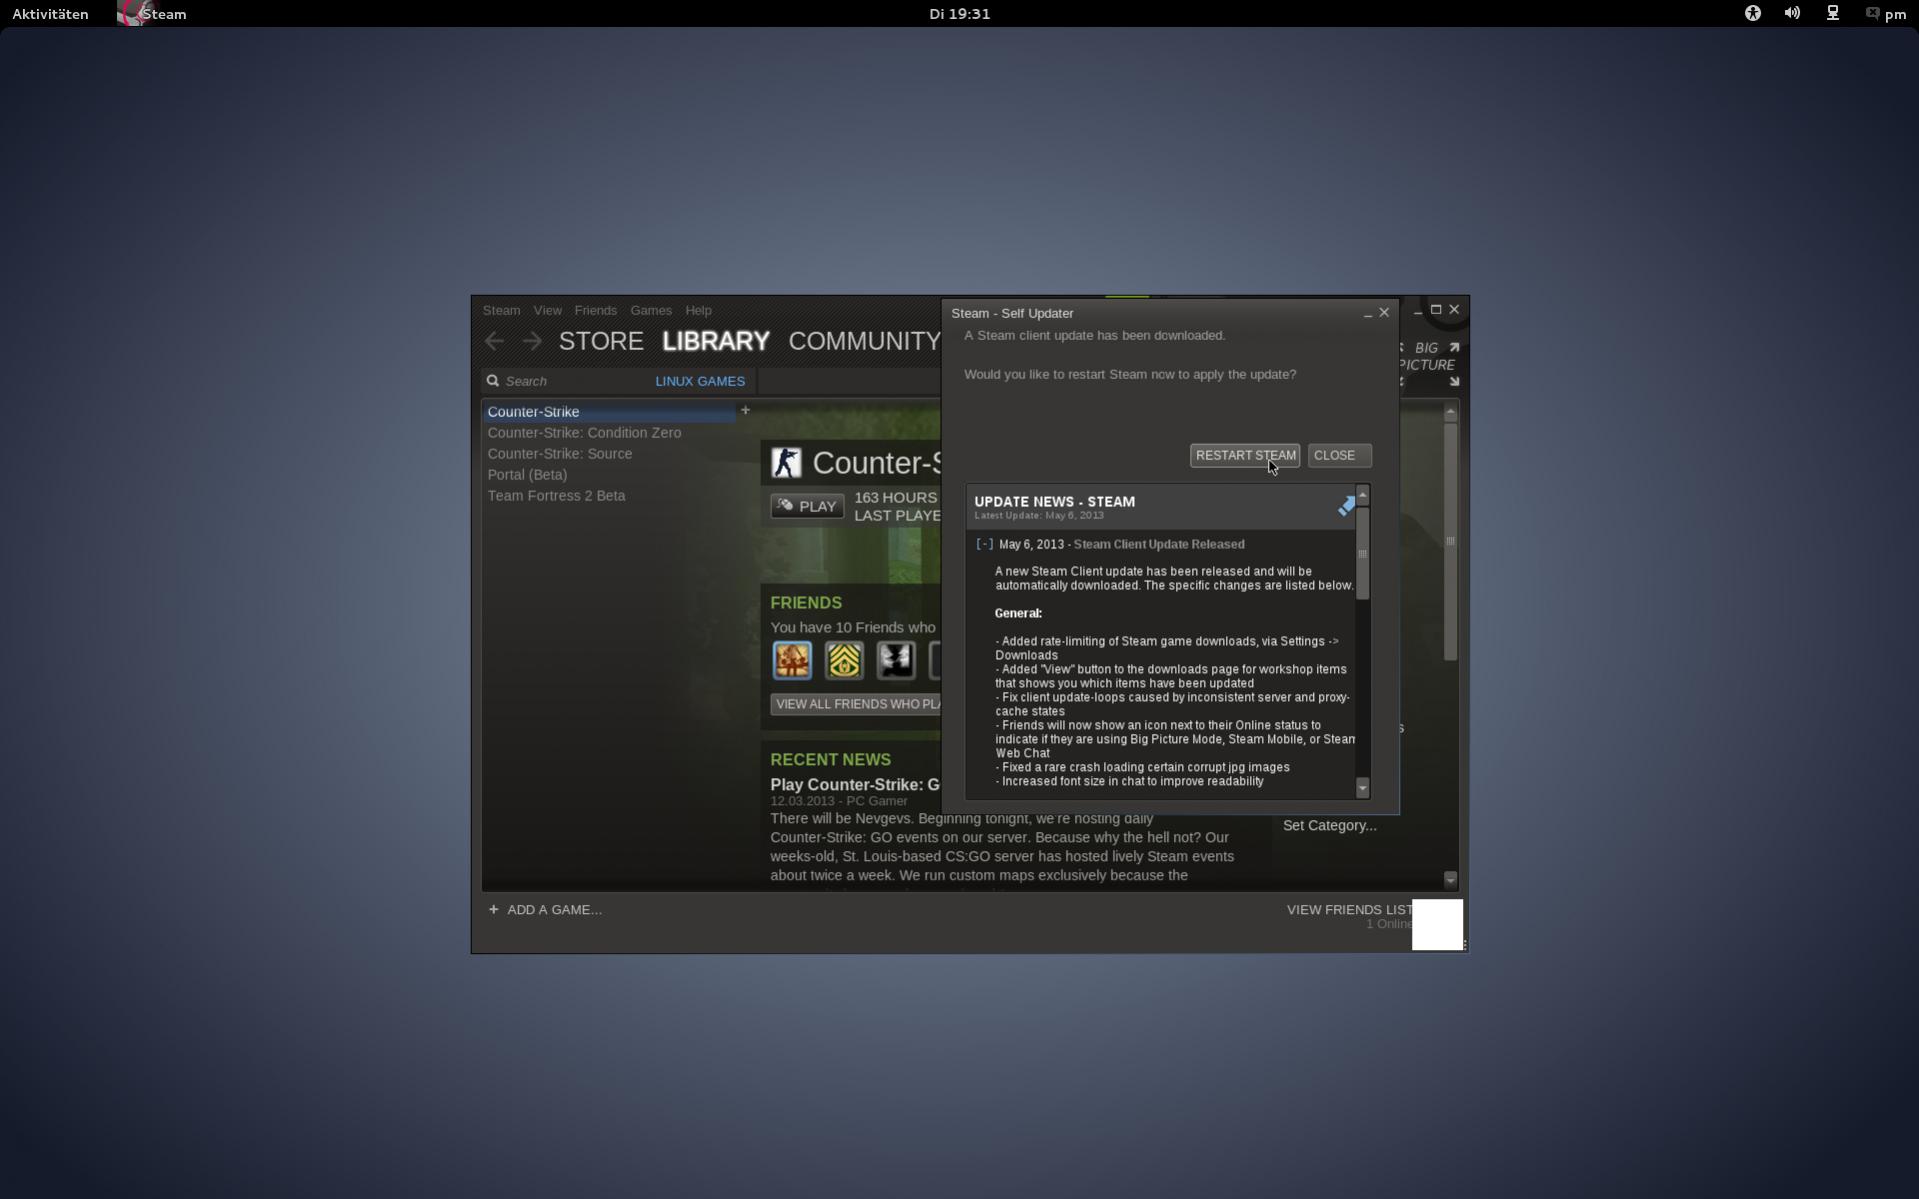Click the search magnifier icon
Screen dimensions: 1919x1199
pos(493,381)
